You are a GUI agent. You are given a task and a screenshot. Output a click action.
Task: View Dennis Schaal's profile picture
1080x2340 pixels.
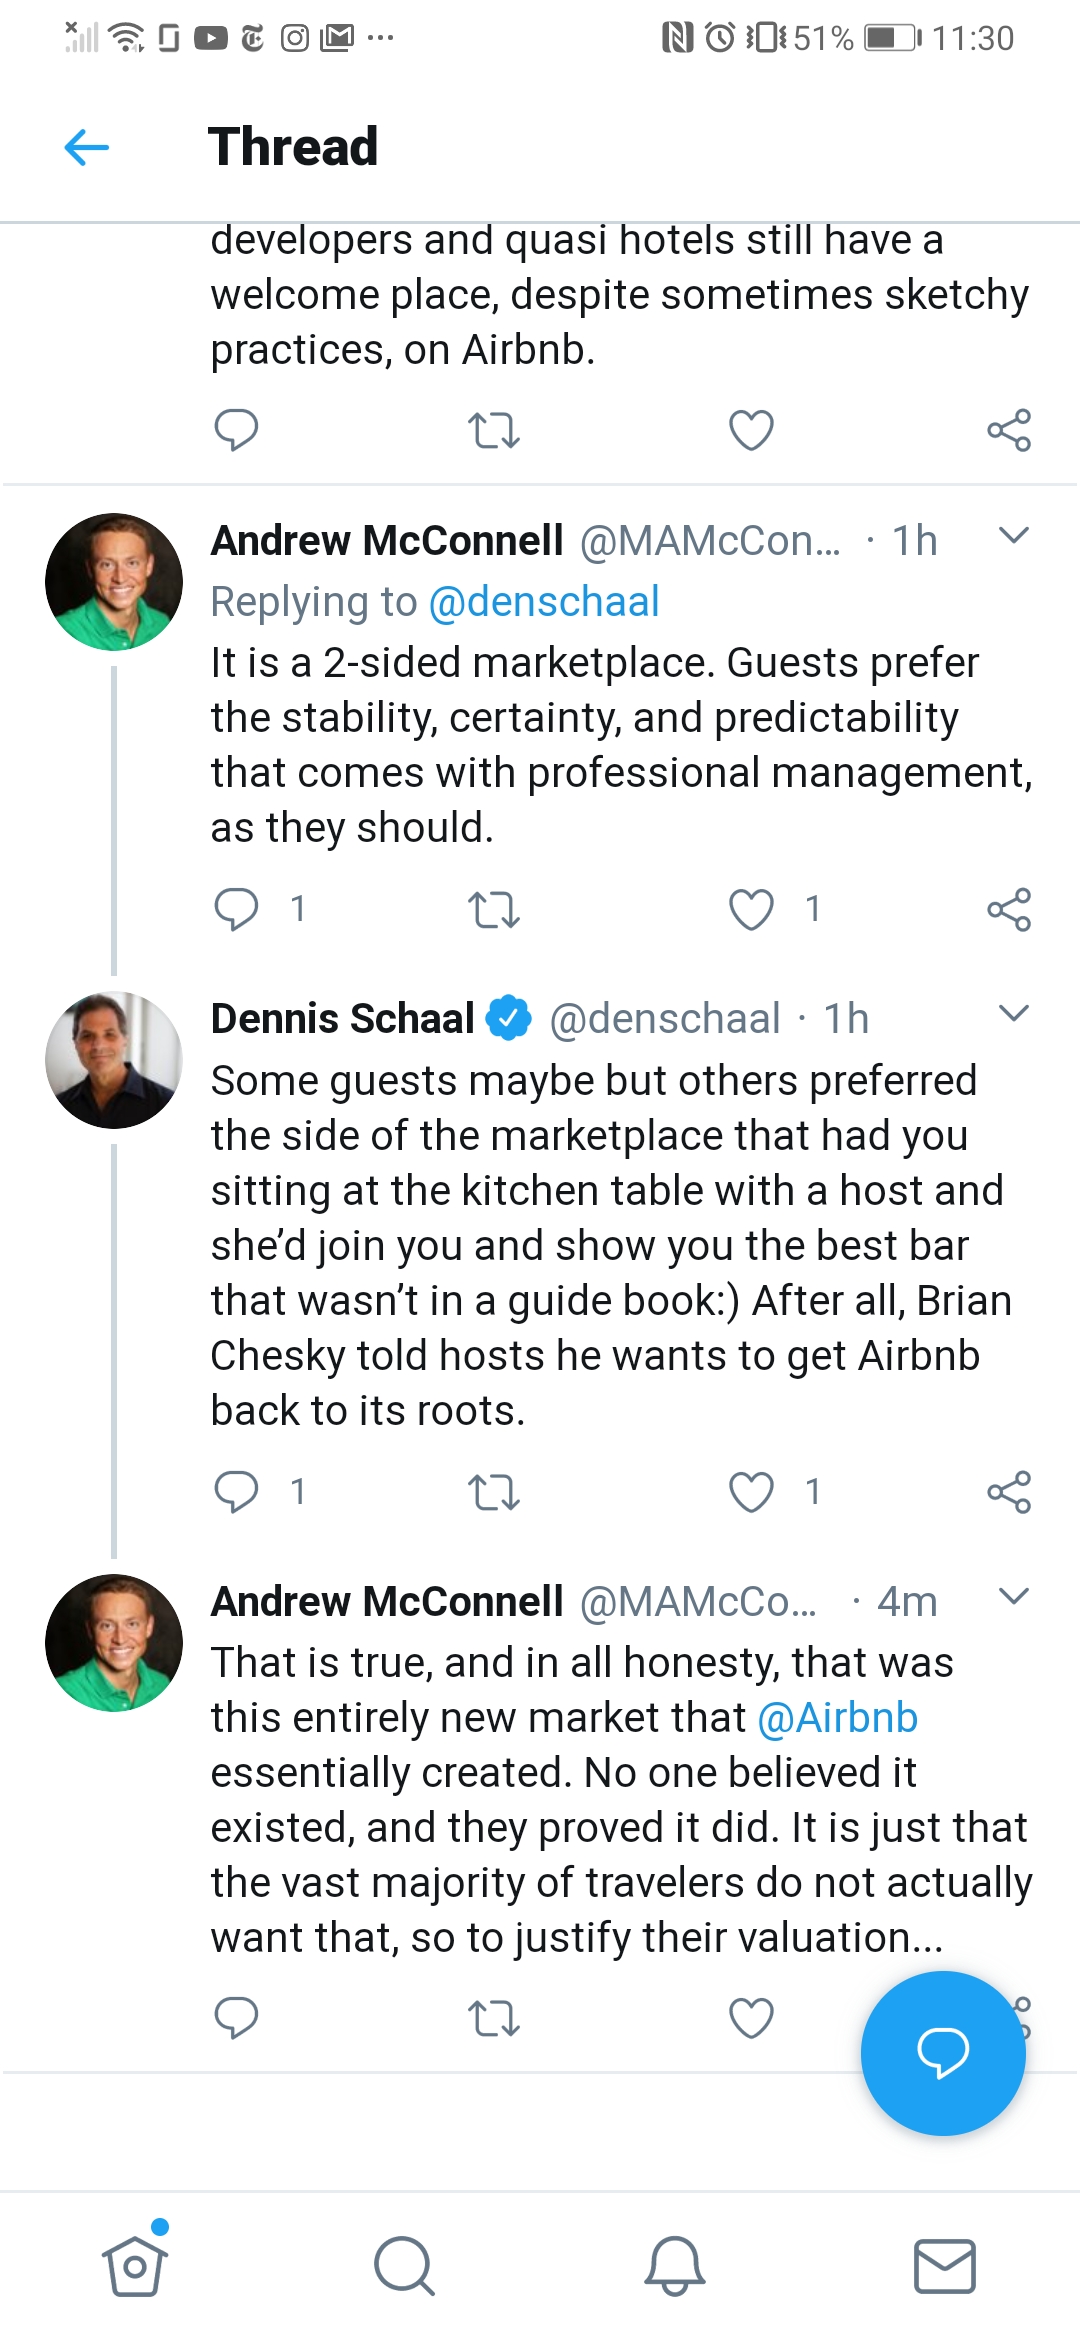114,1060
